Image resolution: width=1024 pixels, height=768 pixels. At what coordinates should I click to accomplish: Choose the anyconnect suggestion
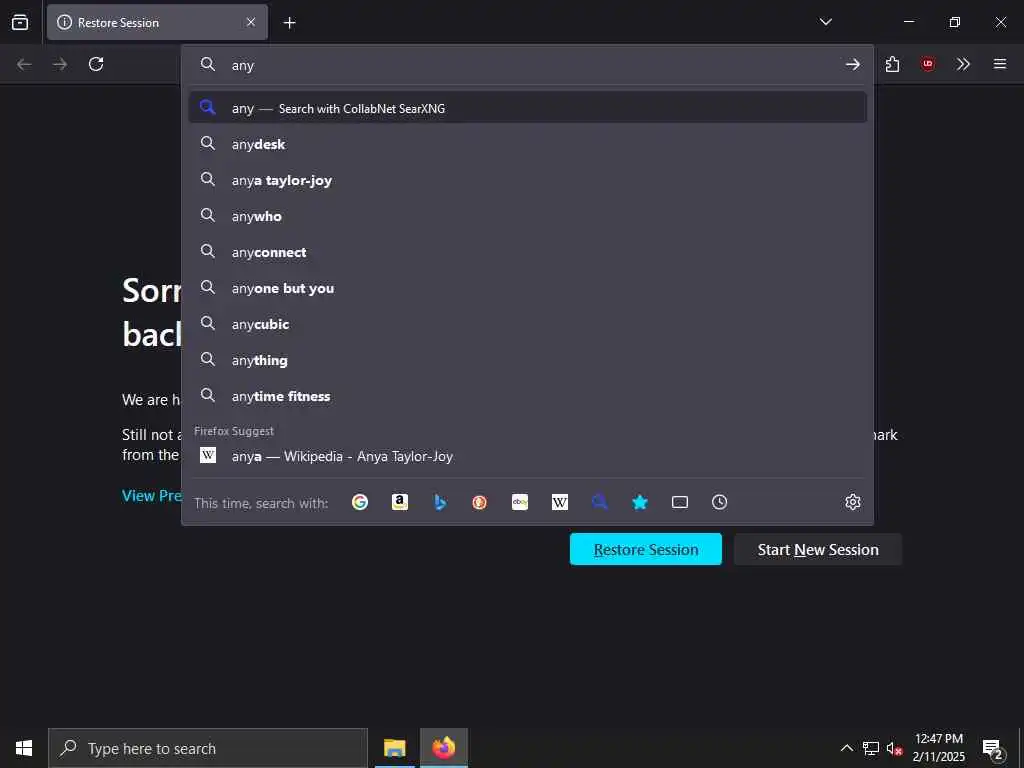tap(528, 251)
